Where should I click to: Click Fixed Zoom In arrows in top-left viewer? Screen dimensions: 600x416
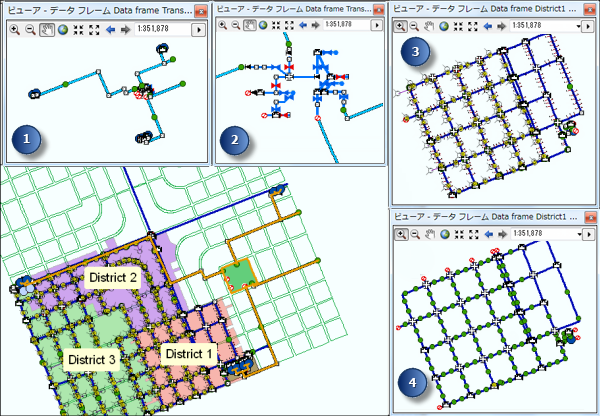point(78,29)
